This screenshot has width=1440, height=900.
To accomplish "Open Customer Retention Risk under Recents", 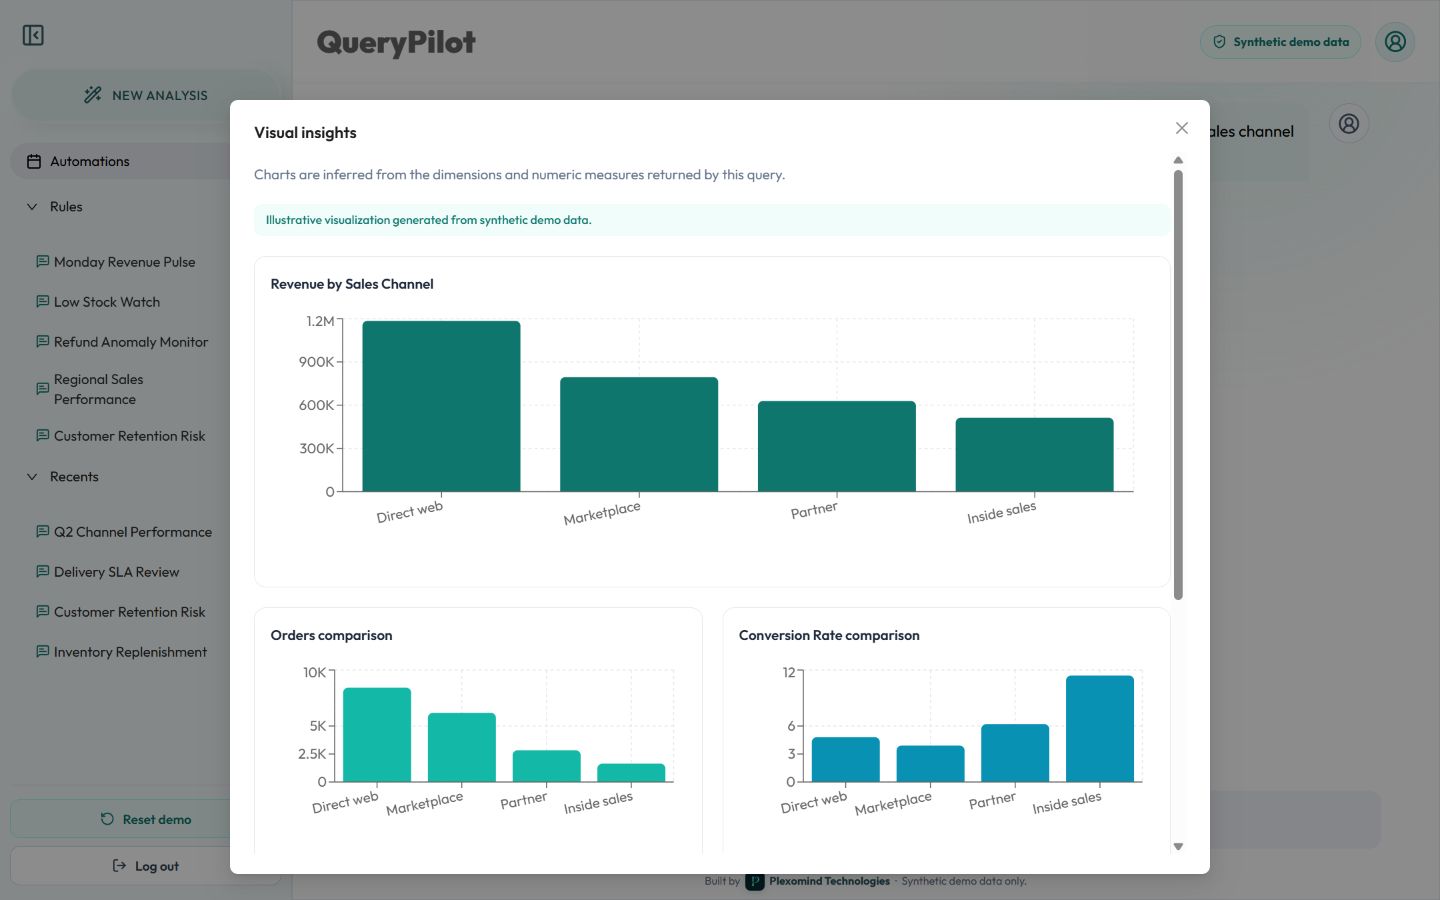I will click(x=129, y=612).
